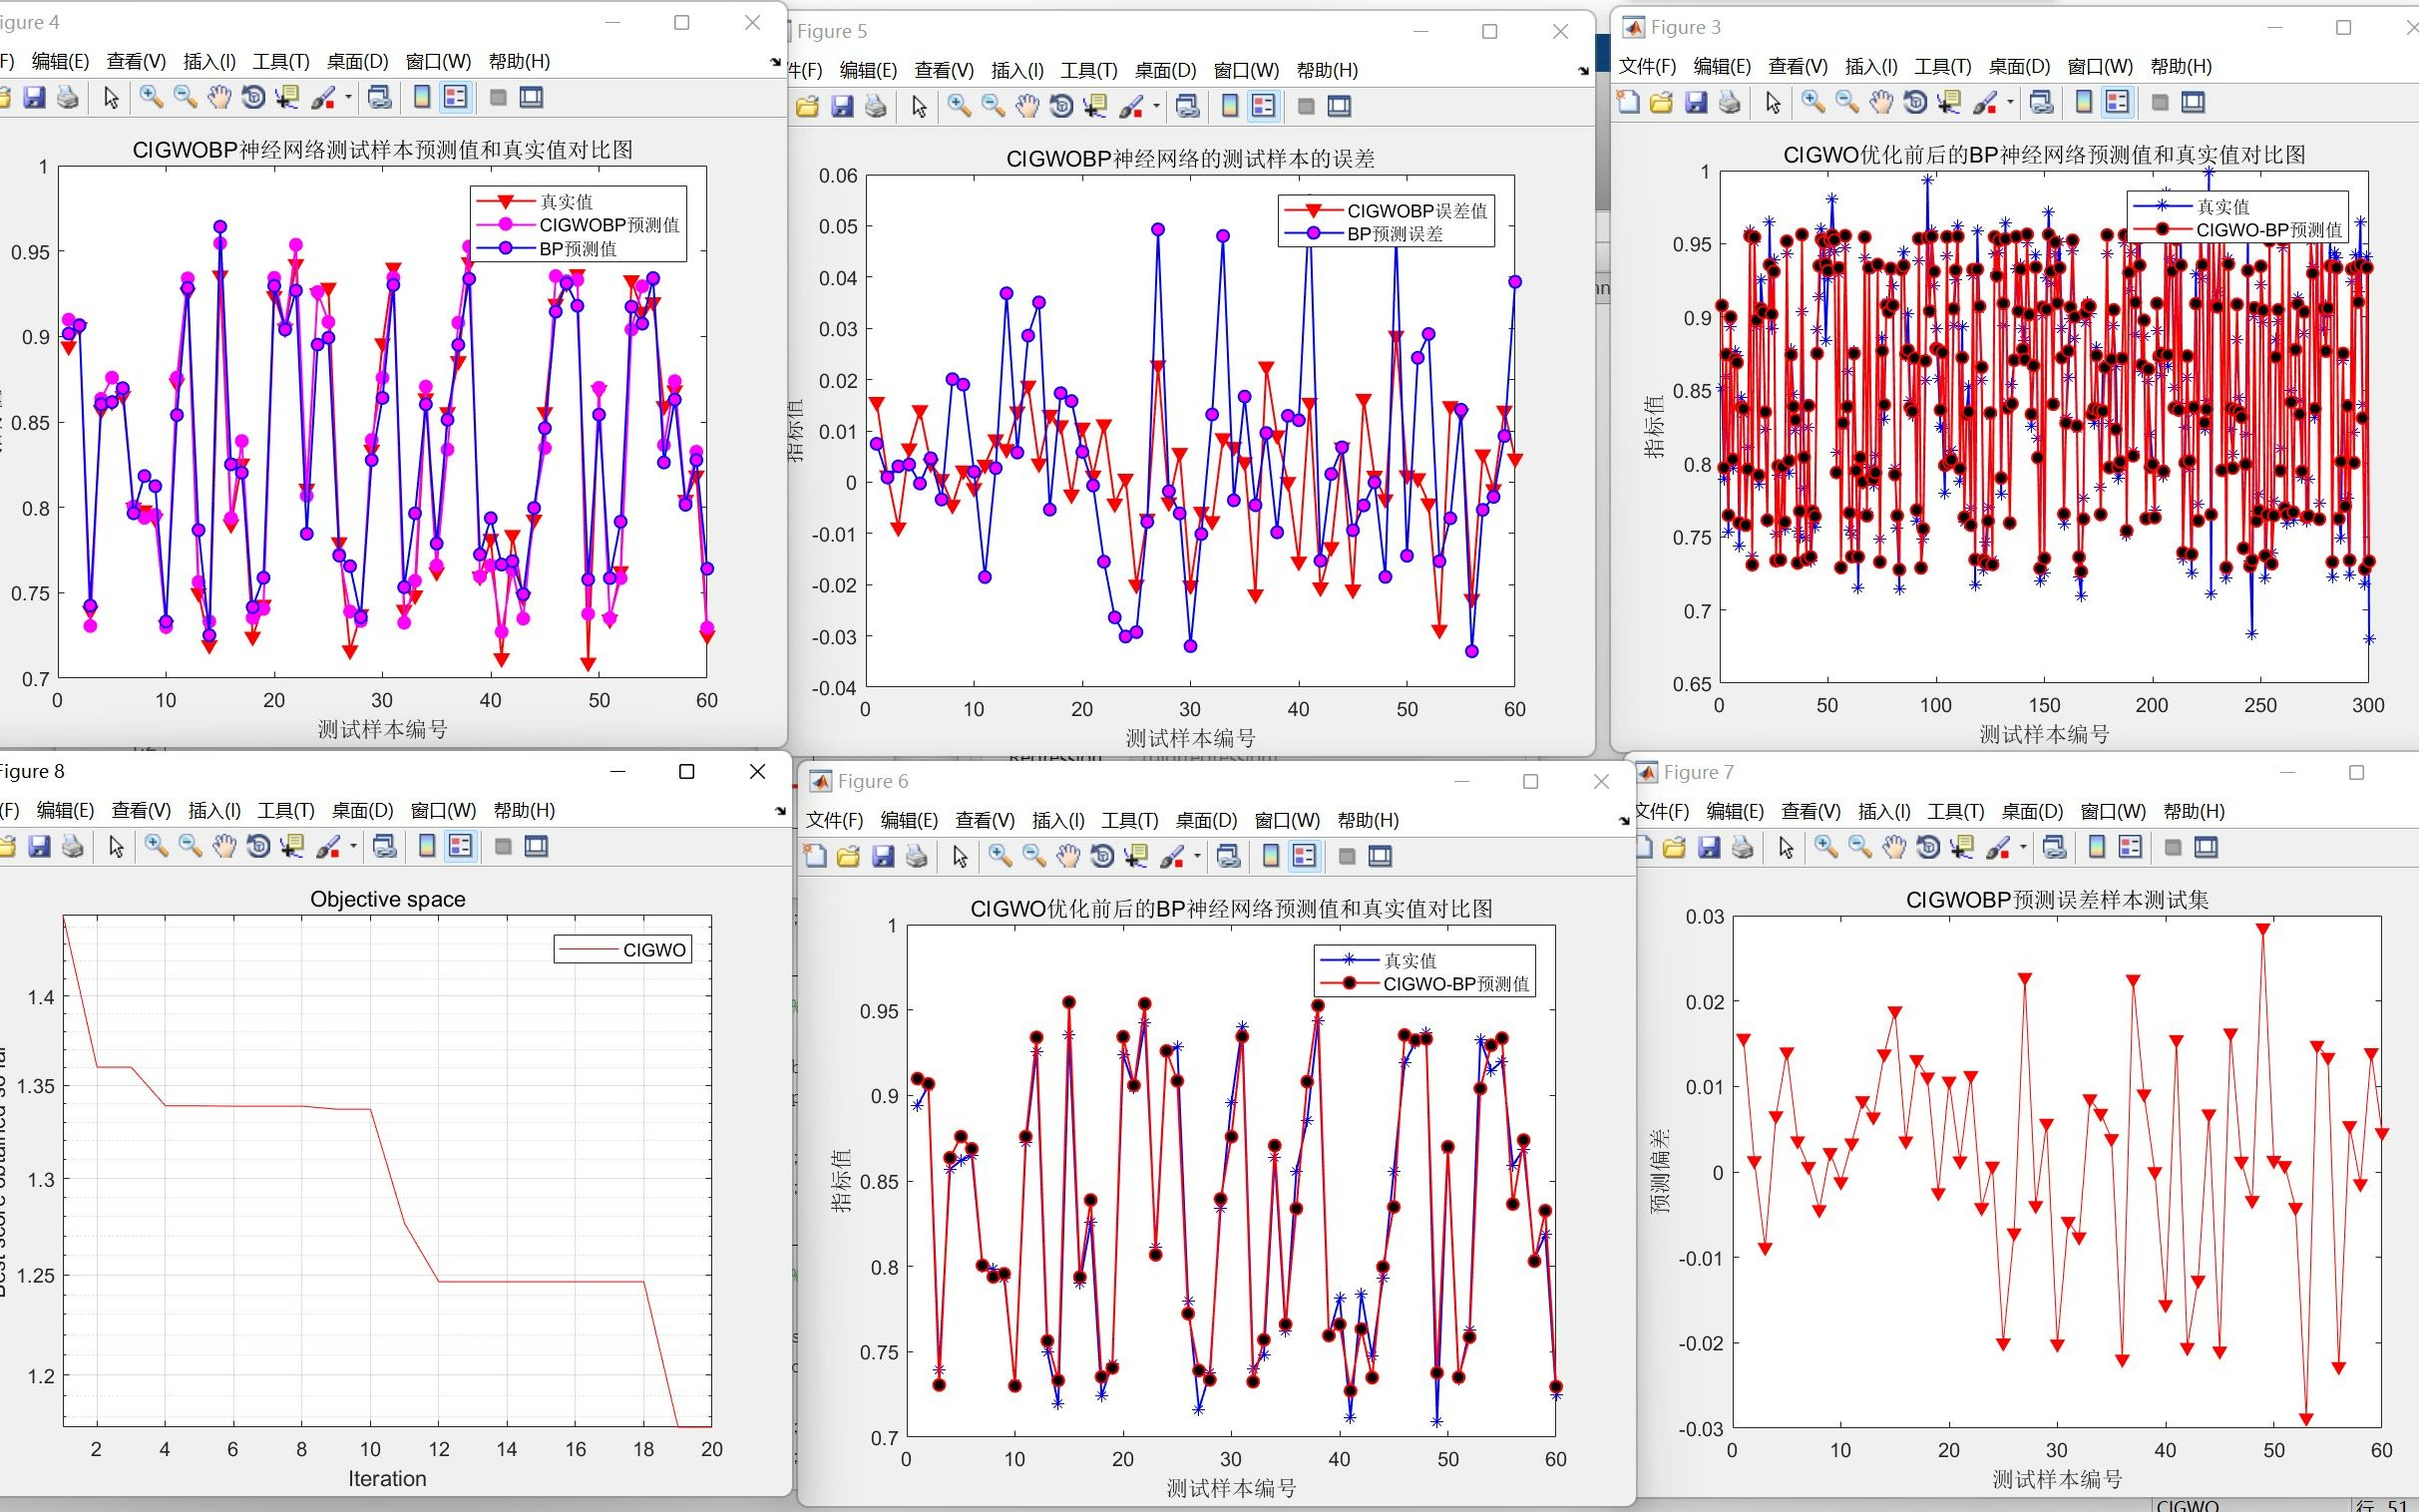Toggle Insert Legend in Figure 5 toolbar

[x=1263, y=106]
